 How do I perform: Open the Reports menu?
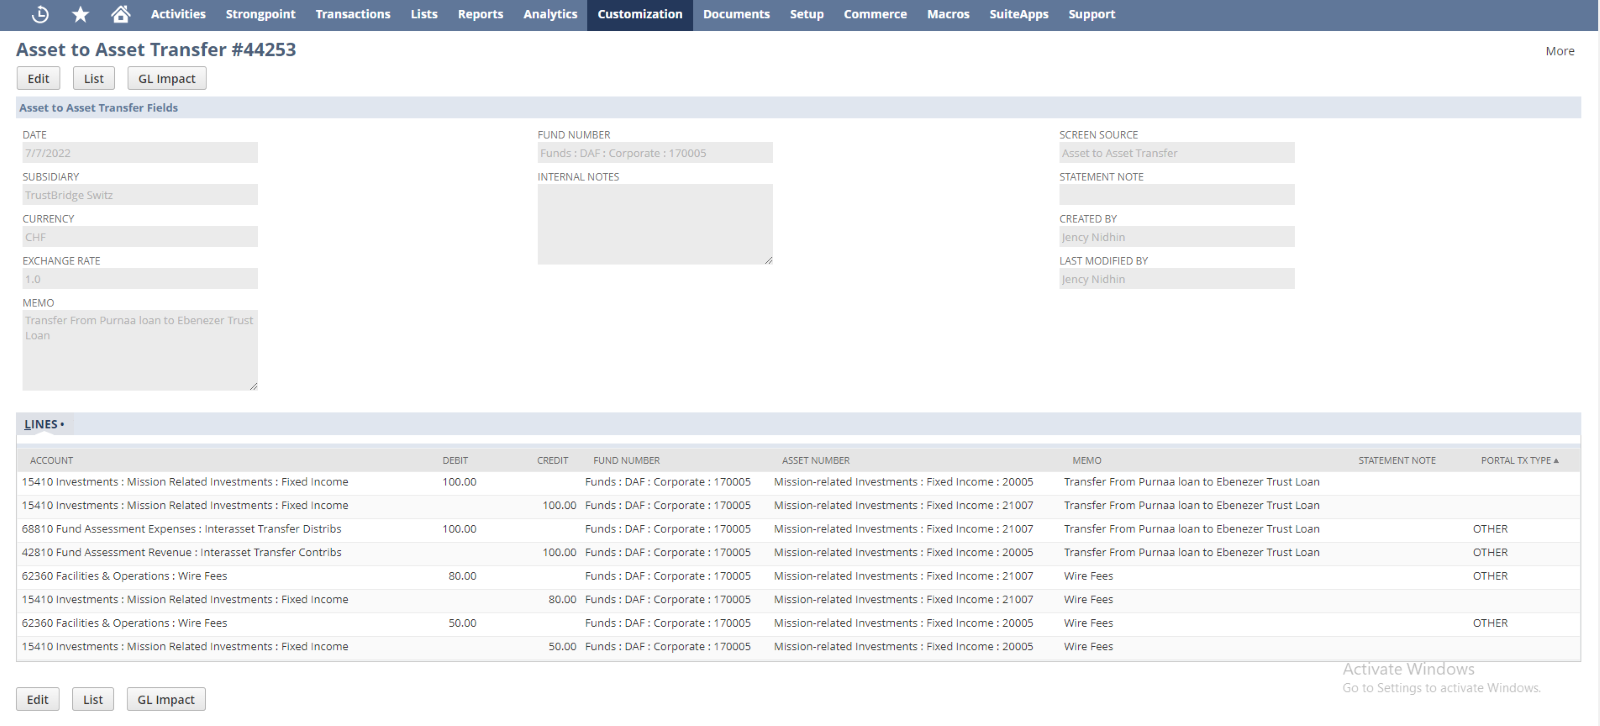480,14
